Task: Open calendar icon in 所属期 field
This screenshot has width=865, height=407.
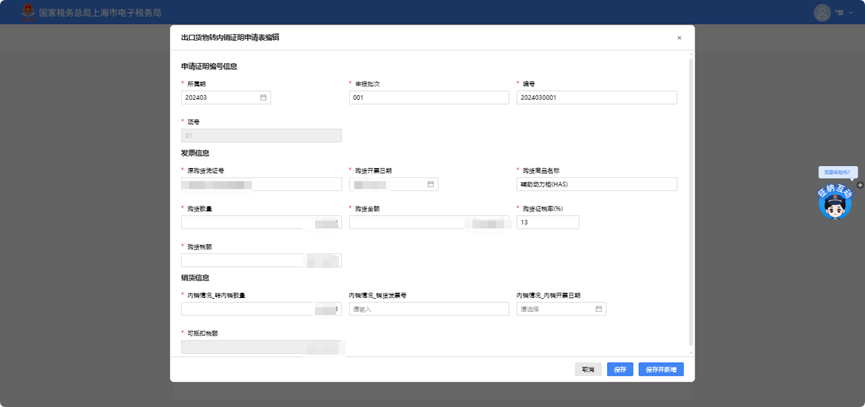Action: pyautogui.click(x=264, y=98)
